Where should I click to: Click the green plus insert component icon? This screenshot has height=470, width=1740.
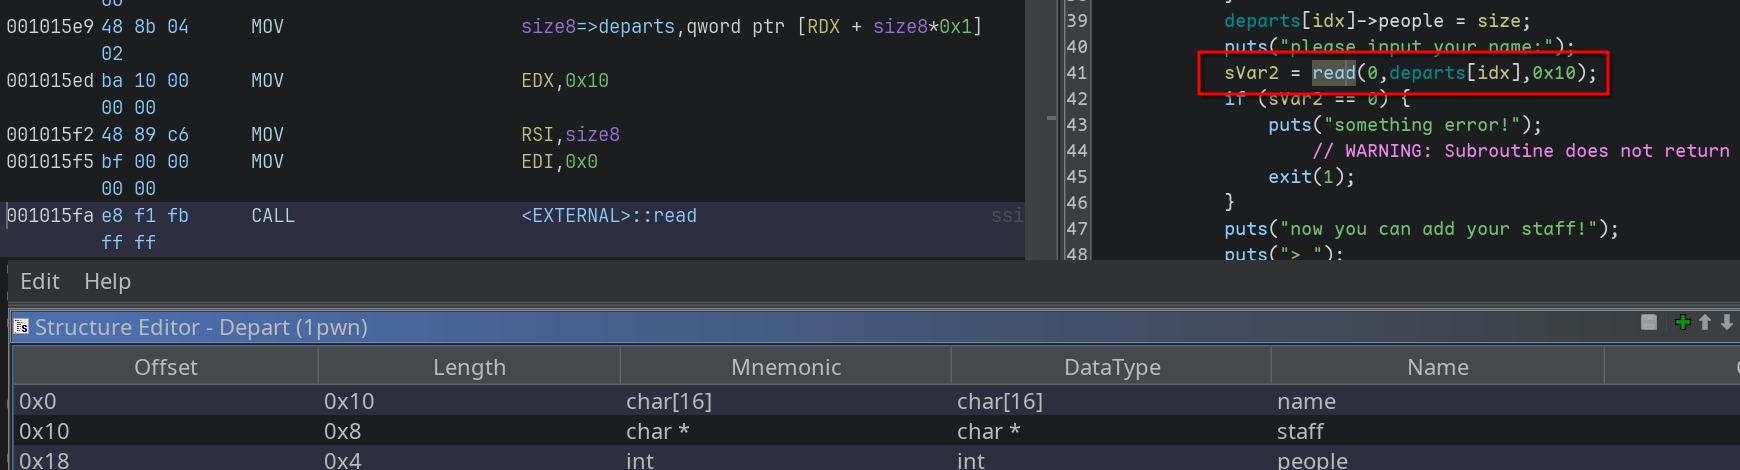[1682, 322]
